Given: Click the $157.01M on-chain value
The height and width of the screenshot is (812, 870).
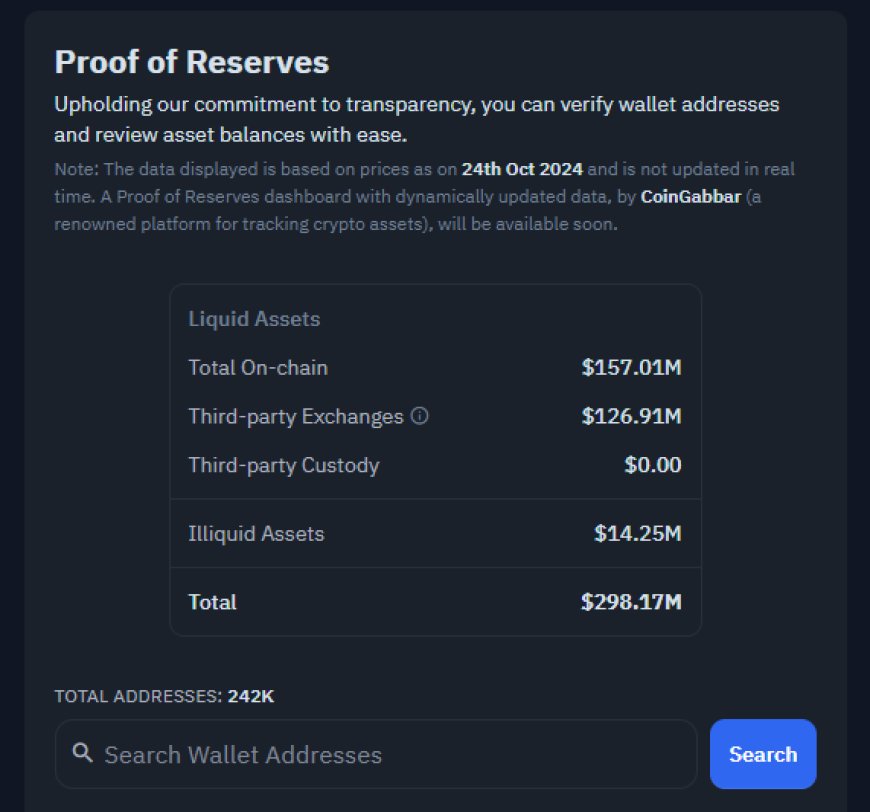Looking at the screenshot, I should pos(631,367).
